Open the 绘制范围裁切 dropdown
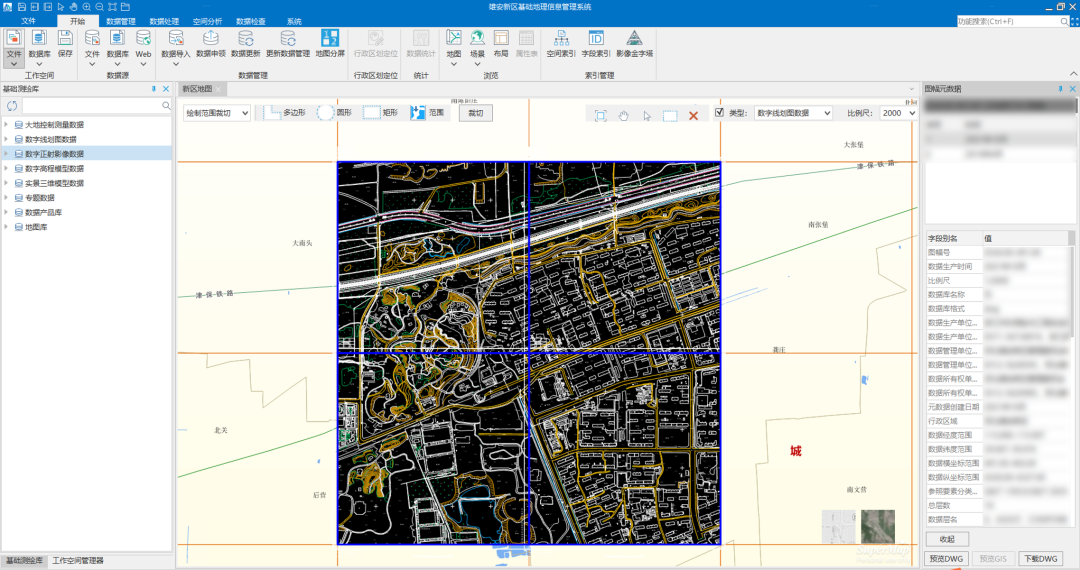The width and height of the screenshot is (1080, 570). click(215, 113)
